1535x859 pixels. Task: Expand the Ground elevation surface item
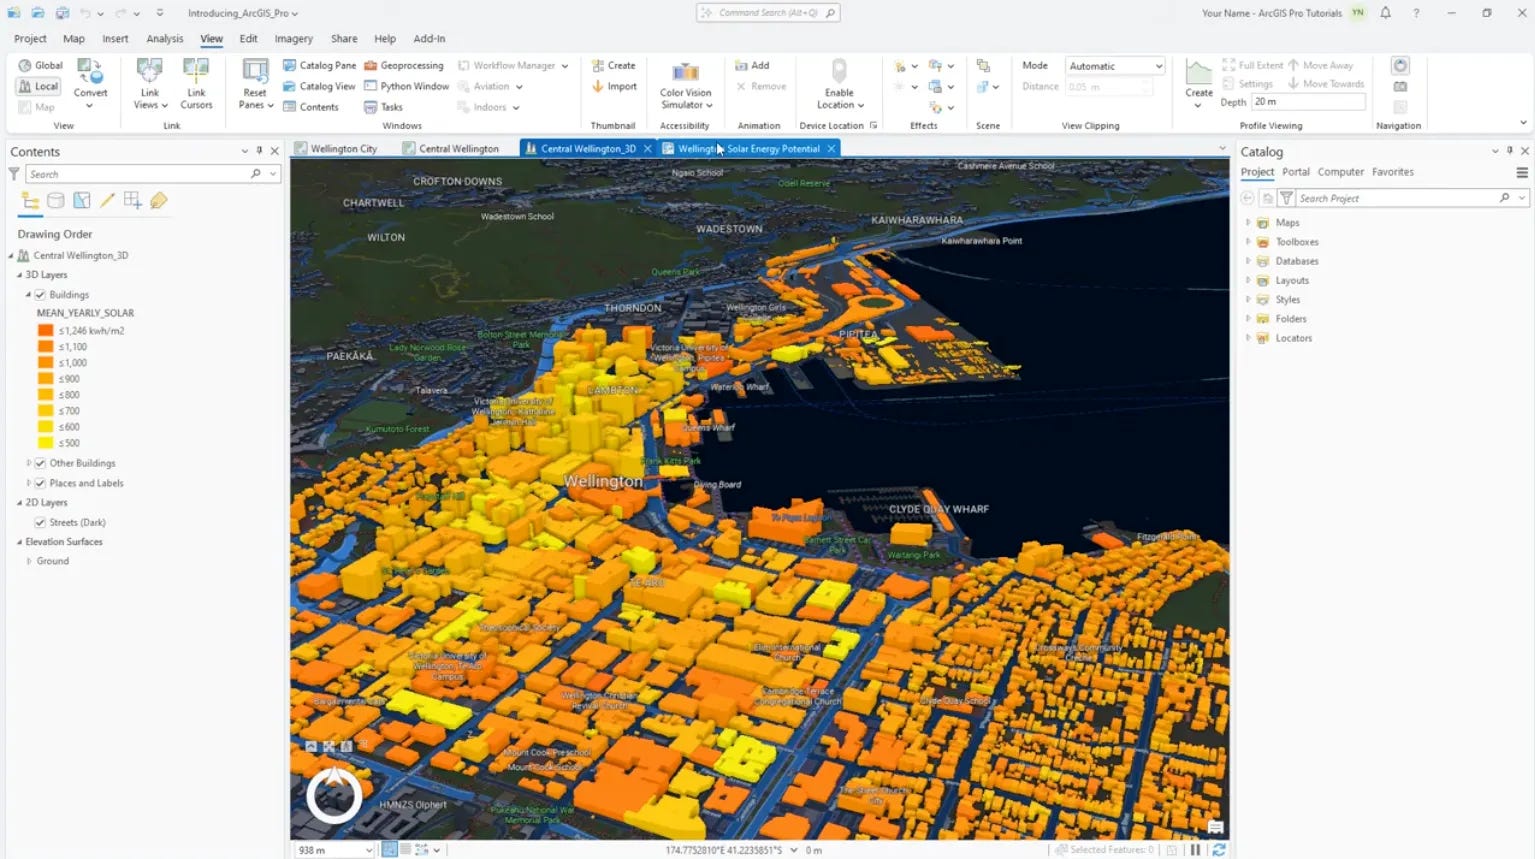[x=29, y=561]
